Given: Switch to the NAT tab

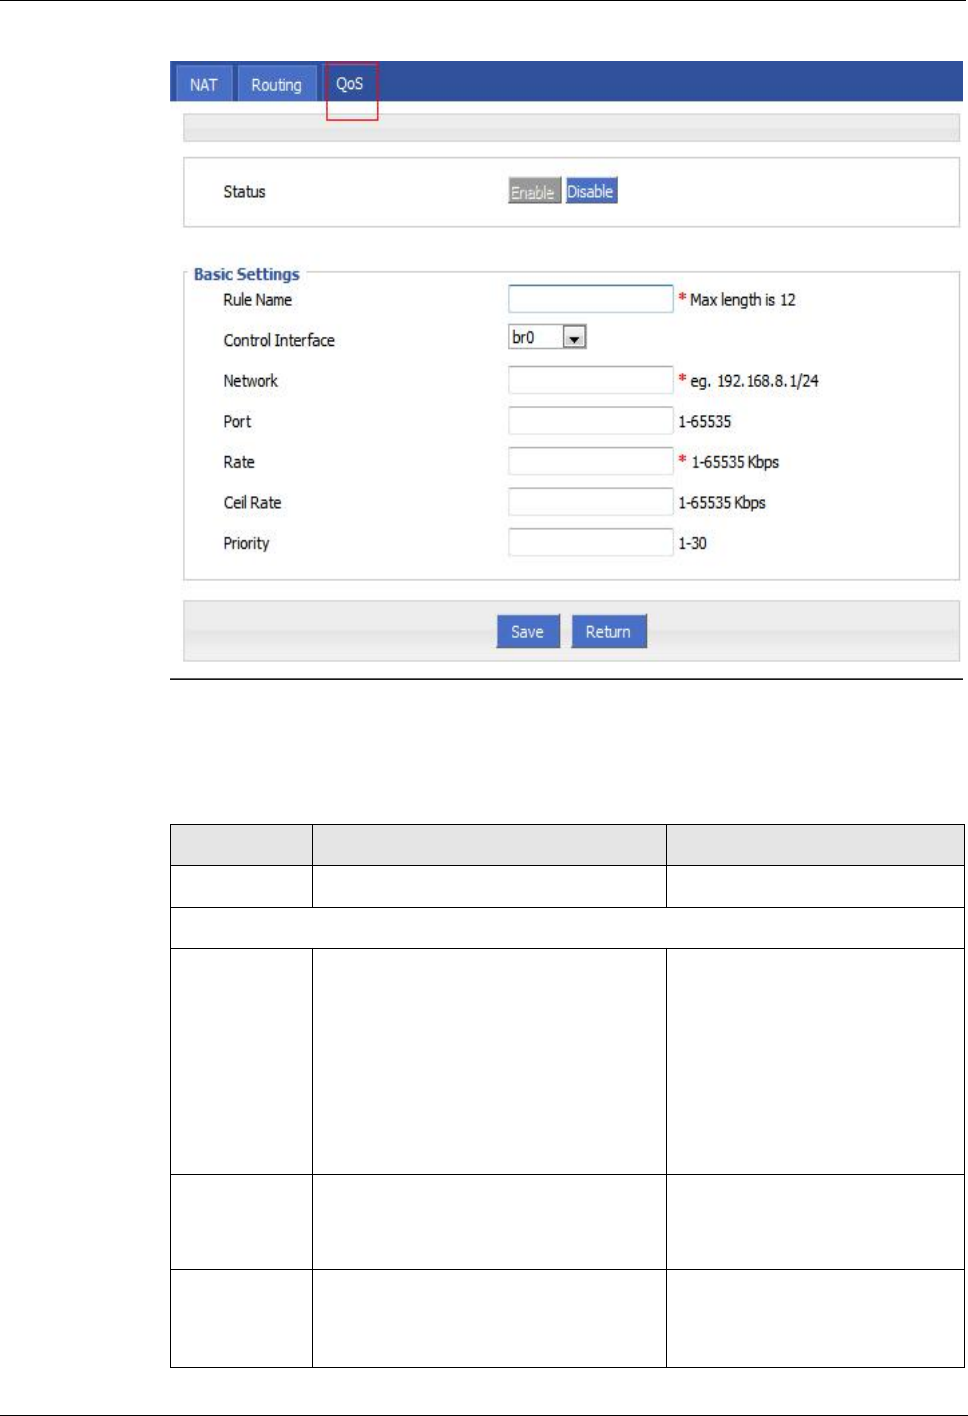Looking at the screenshot, I should coord(204,85).
